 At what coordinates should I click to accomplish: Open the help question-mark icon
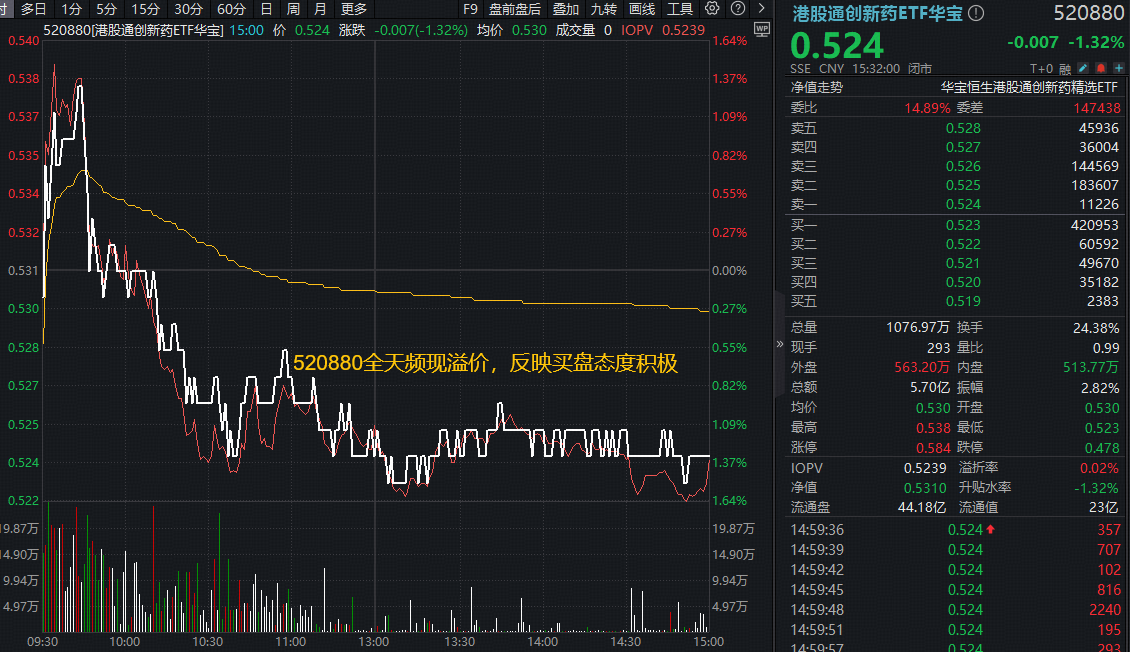point(736,10)
